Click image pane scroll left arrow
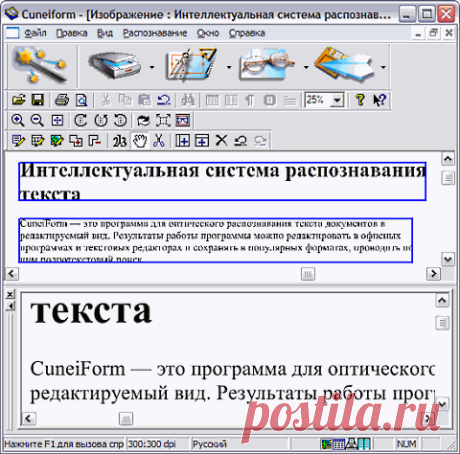The height and width of the screenshot is (454, 460). (12, 274)
